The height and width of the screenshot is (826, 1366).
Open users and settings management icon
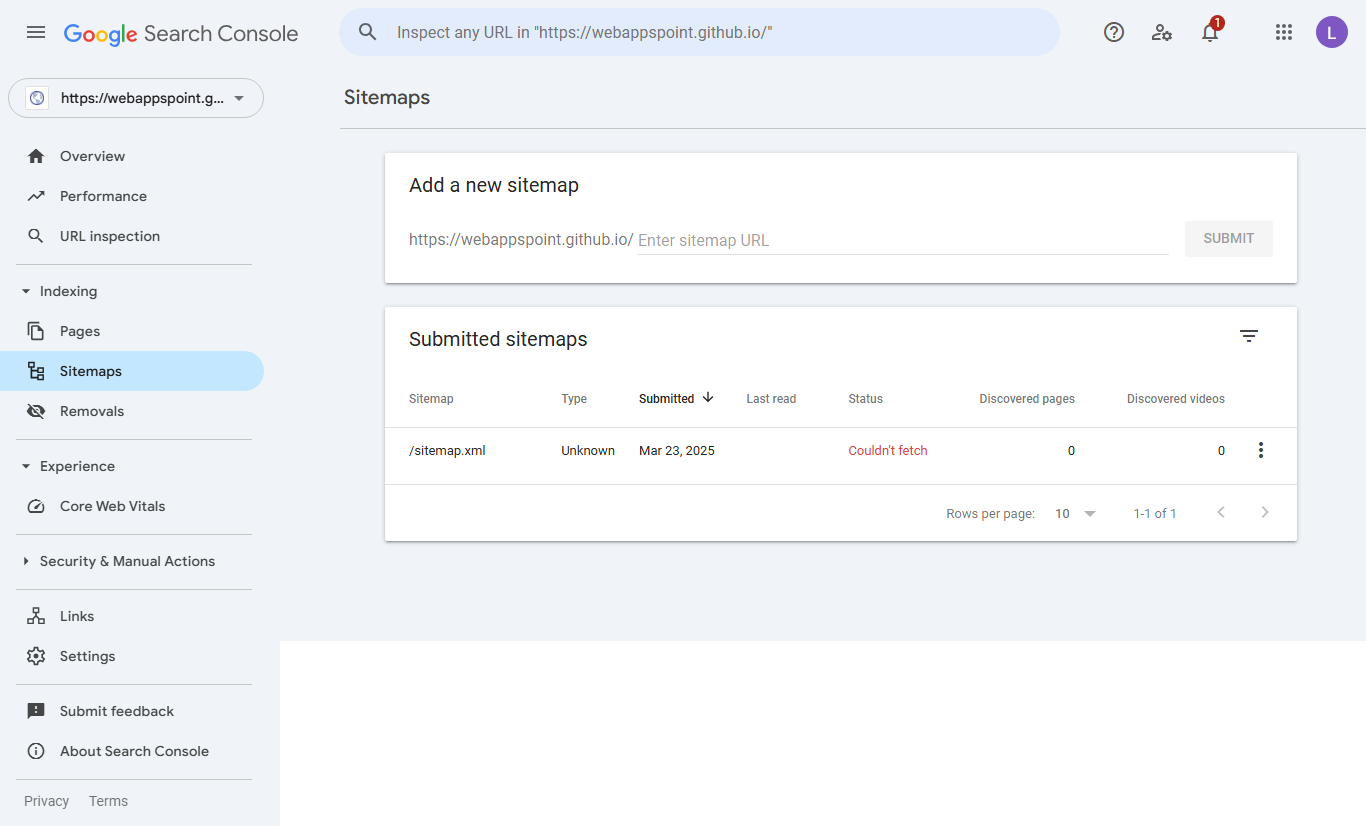[x=1161, y=32]
